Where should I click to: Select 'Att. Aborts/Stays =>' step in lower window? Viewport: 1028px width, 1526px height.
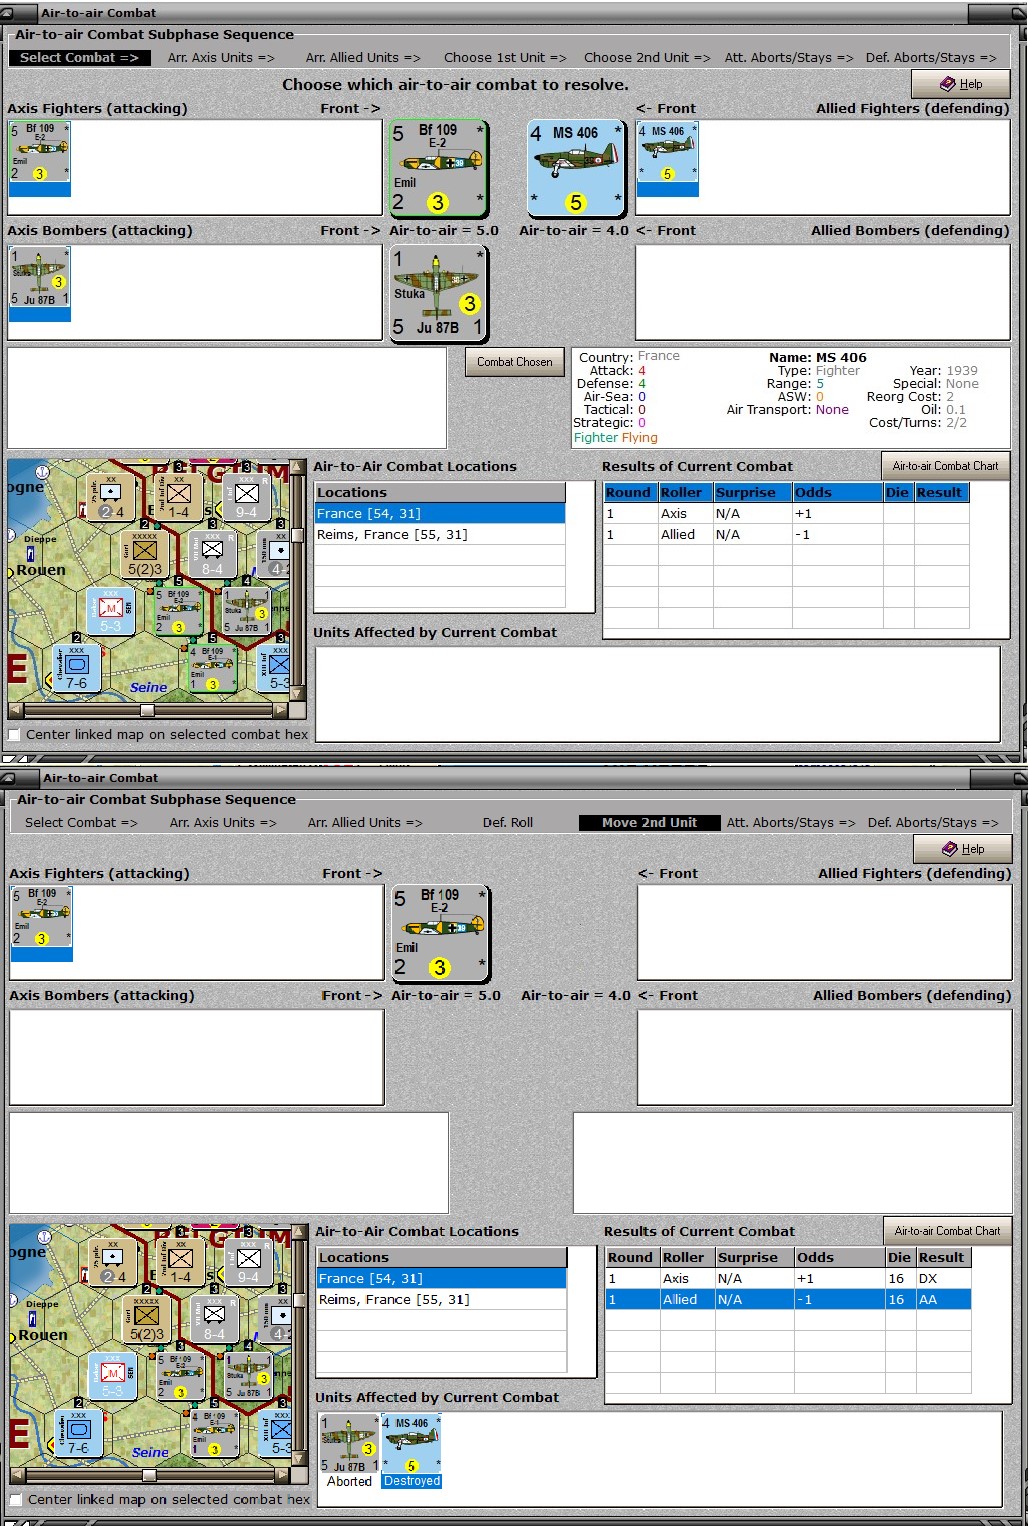[x=791, y=823]
